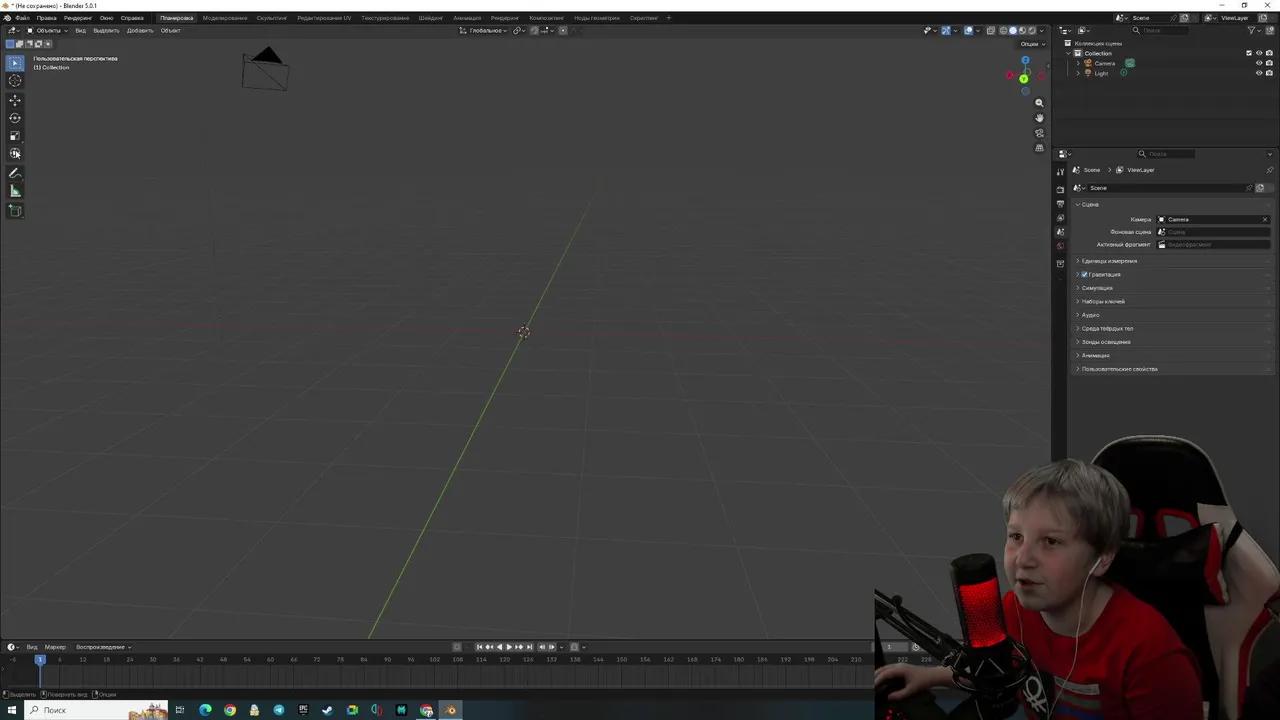Select the Move tool
The height and width of the screenshot is (720, 1280).
click(x=15, y=100)
